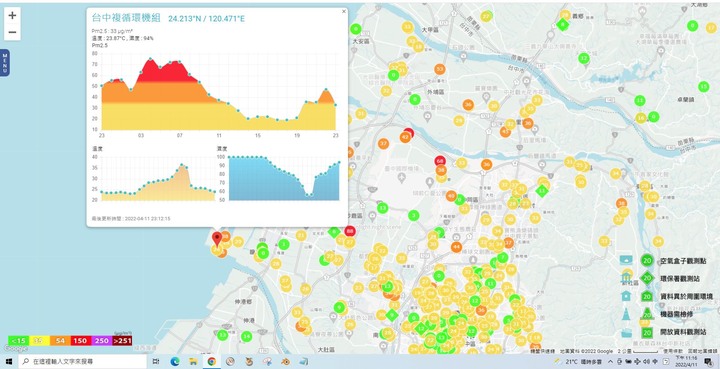Click the yellow 35 legend swatch
Viewport: 720px width, 369px height.
[x=39, y=341]
